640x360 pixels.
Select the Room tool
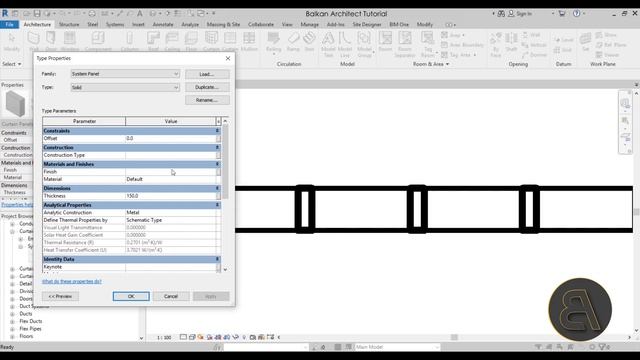(x=385, y=42)
